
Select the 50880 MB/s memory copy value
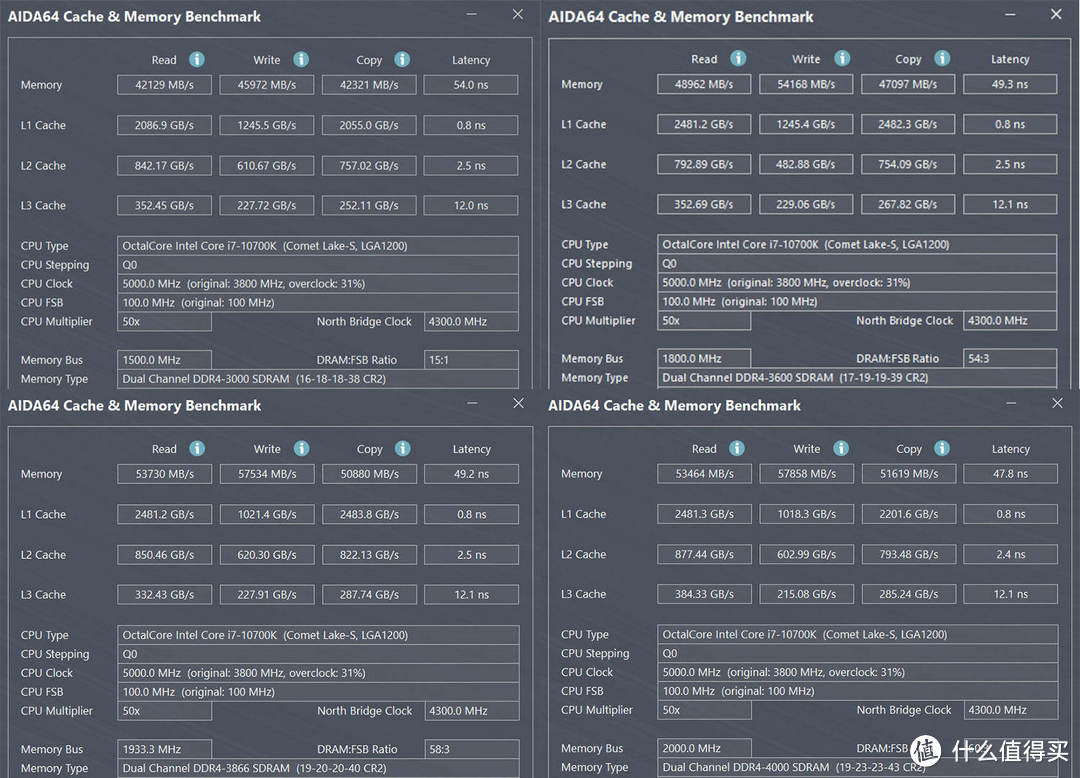coord(370,474)
